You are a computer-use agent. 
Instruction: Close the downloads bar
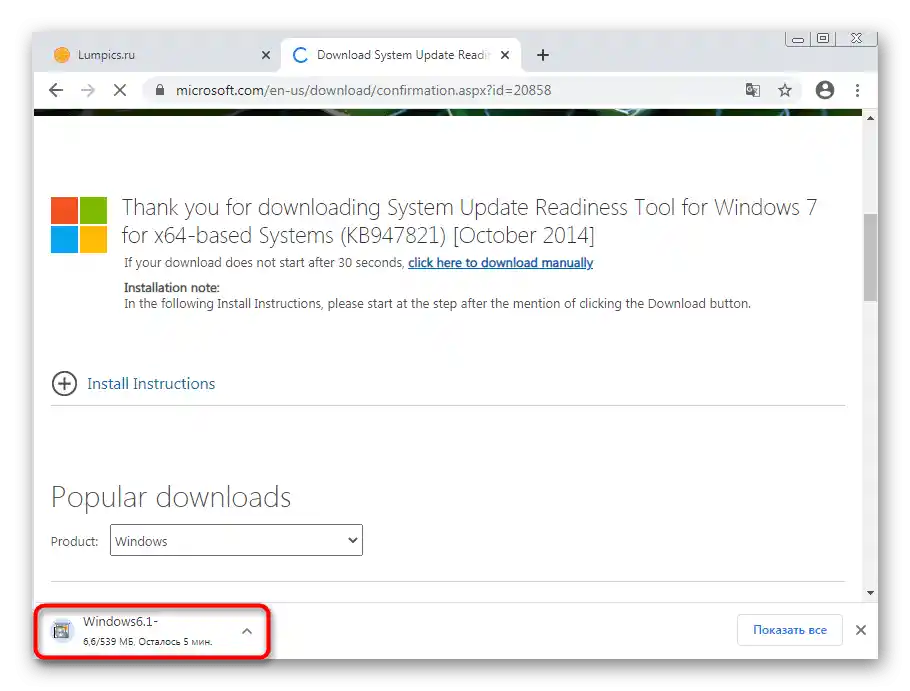point(861,630)
